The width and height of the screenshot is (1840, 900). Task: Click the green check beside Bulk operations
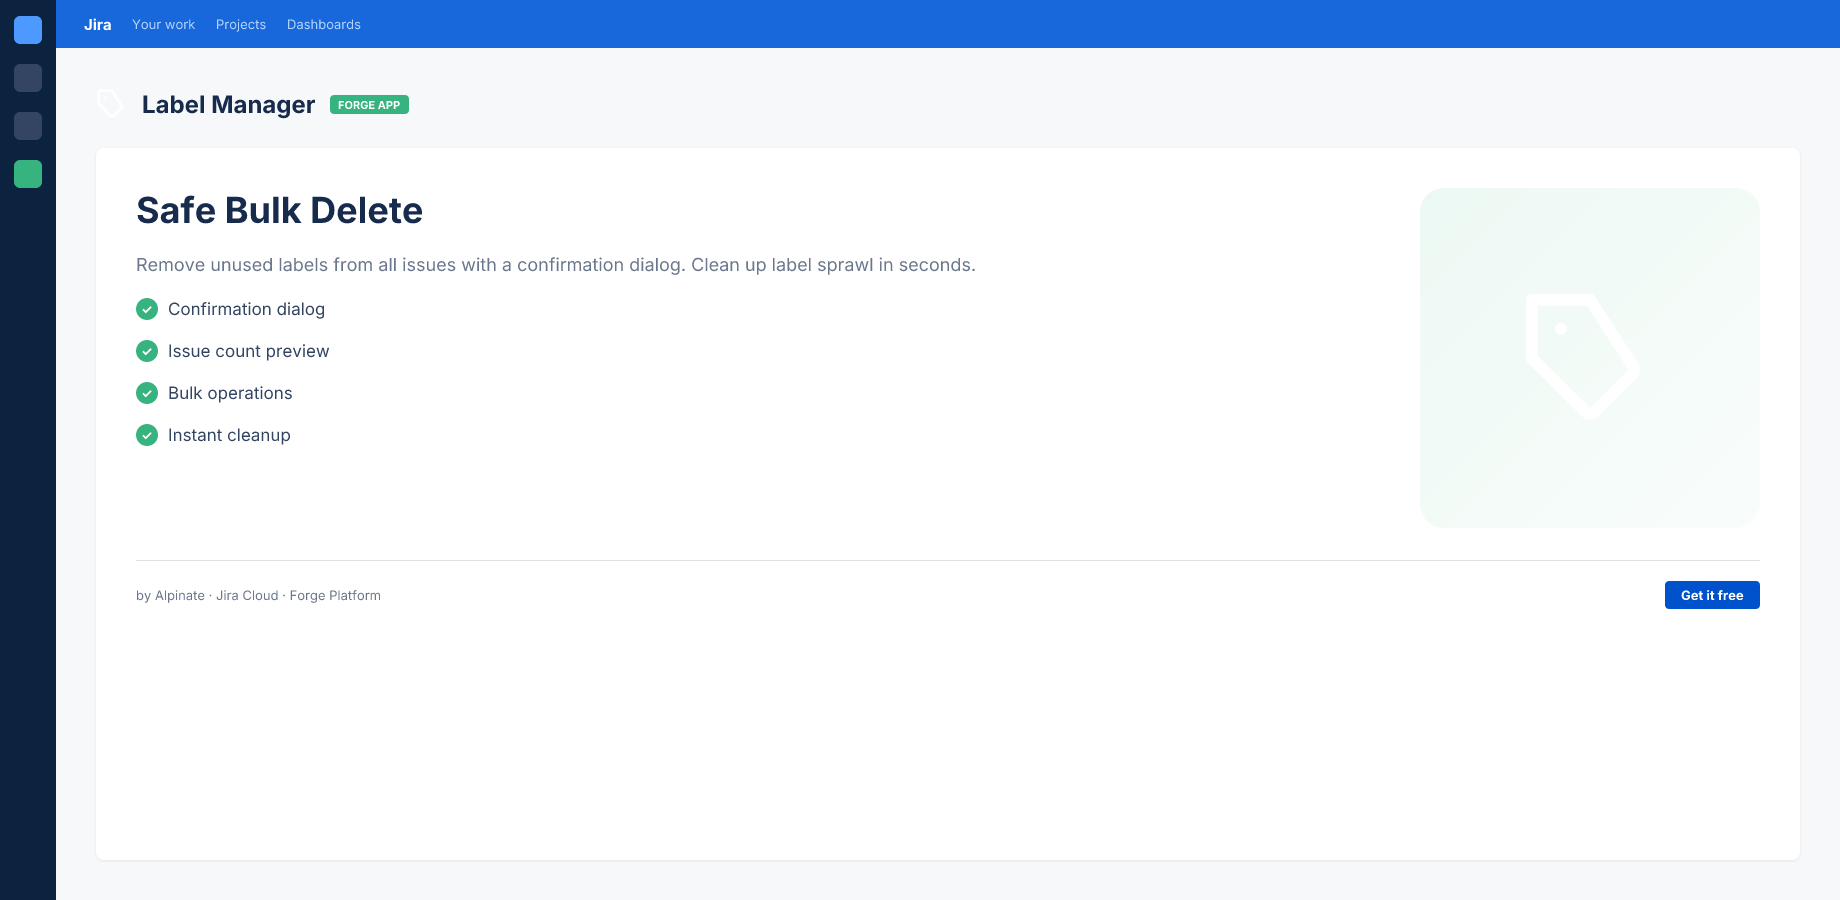[x=147, y=393]
